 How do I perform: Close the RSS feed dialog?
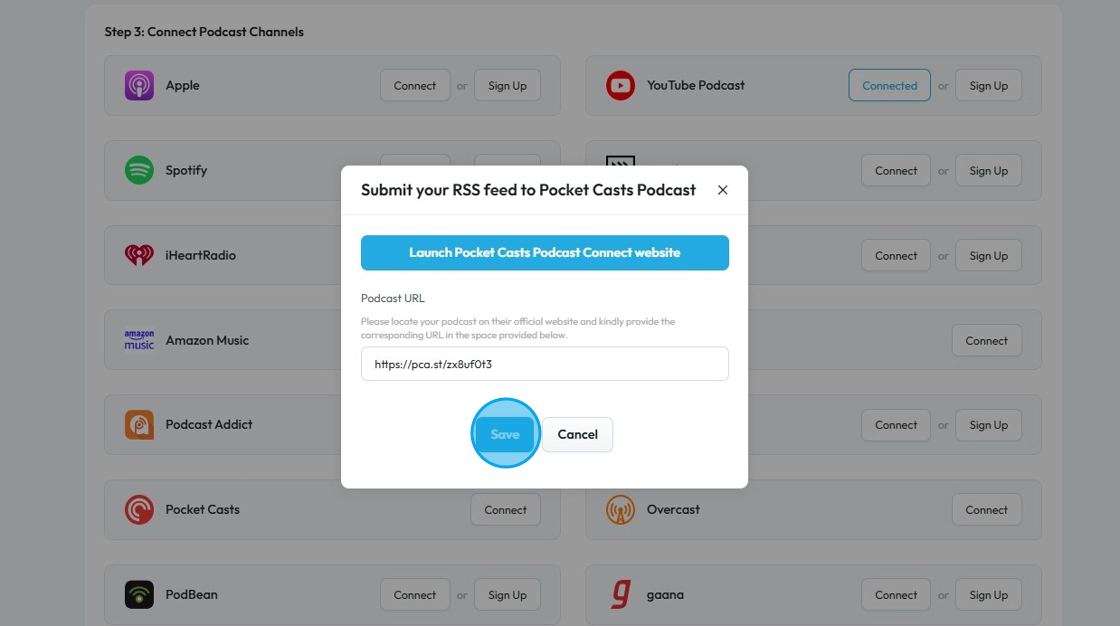pos(723,190)
